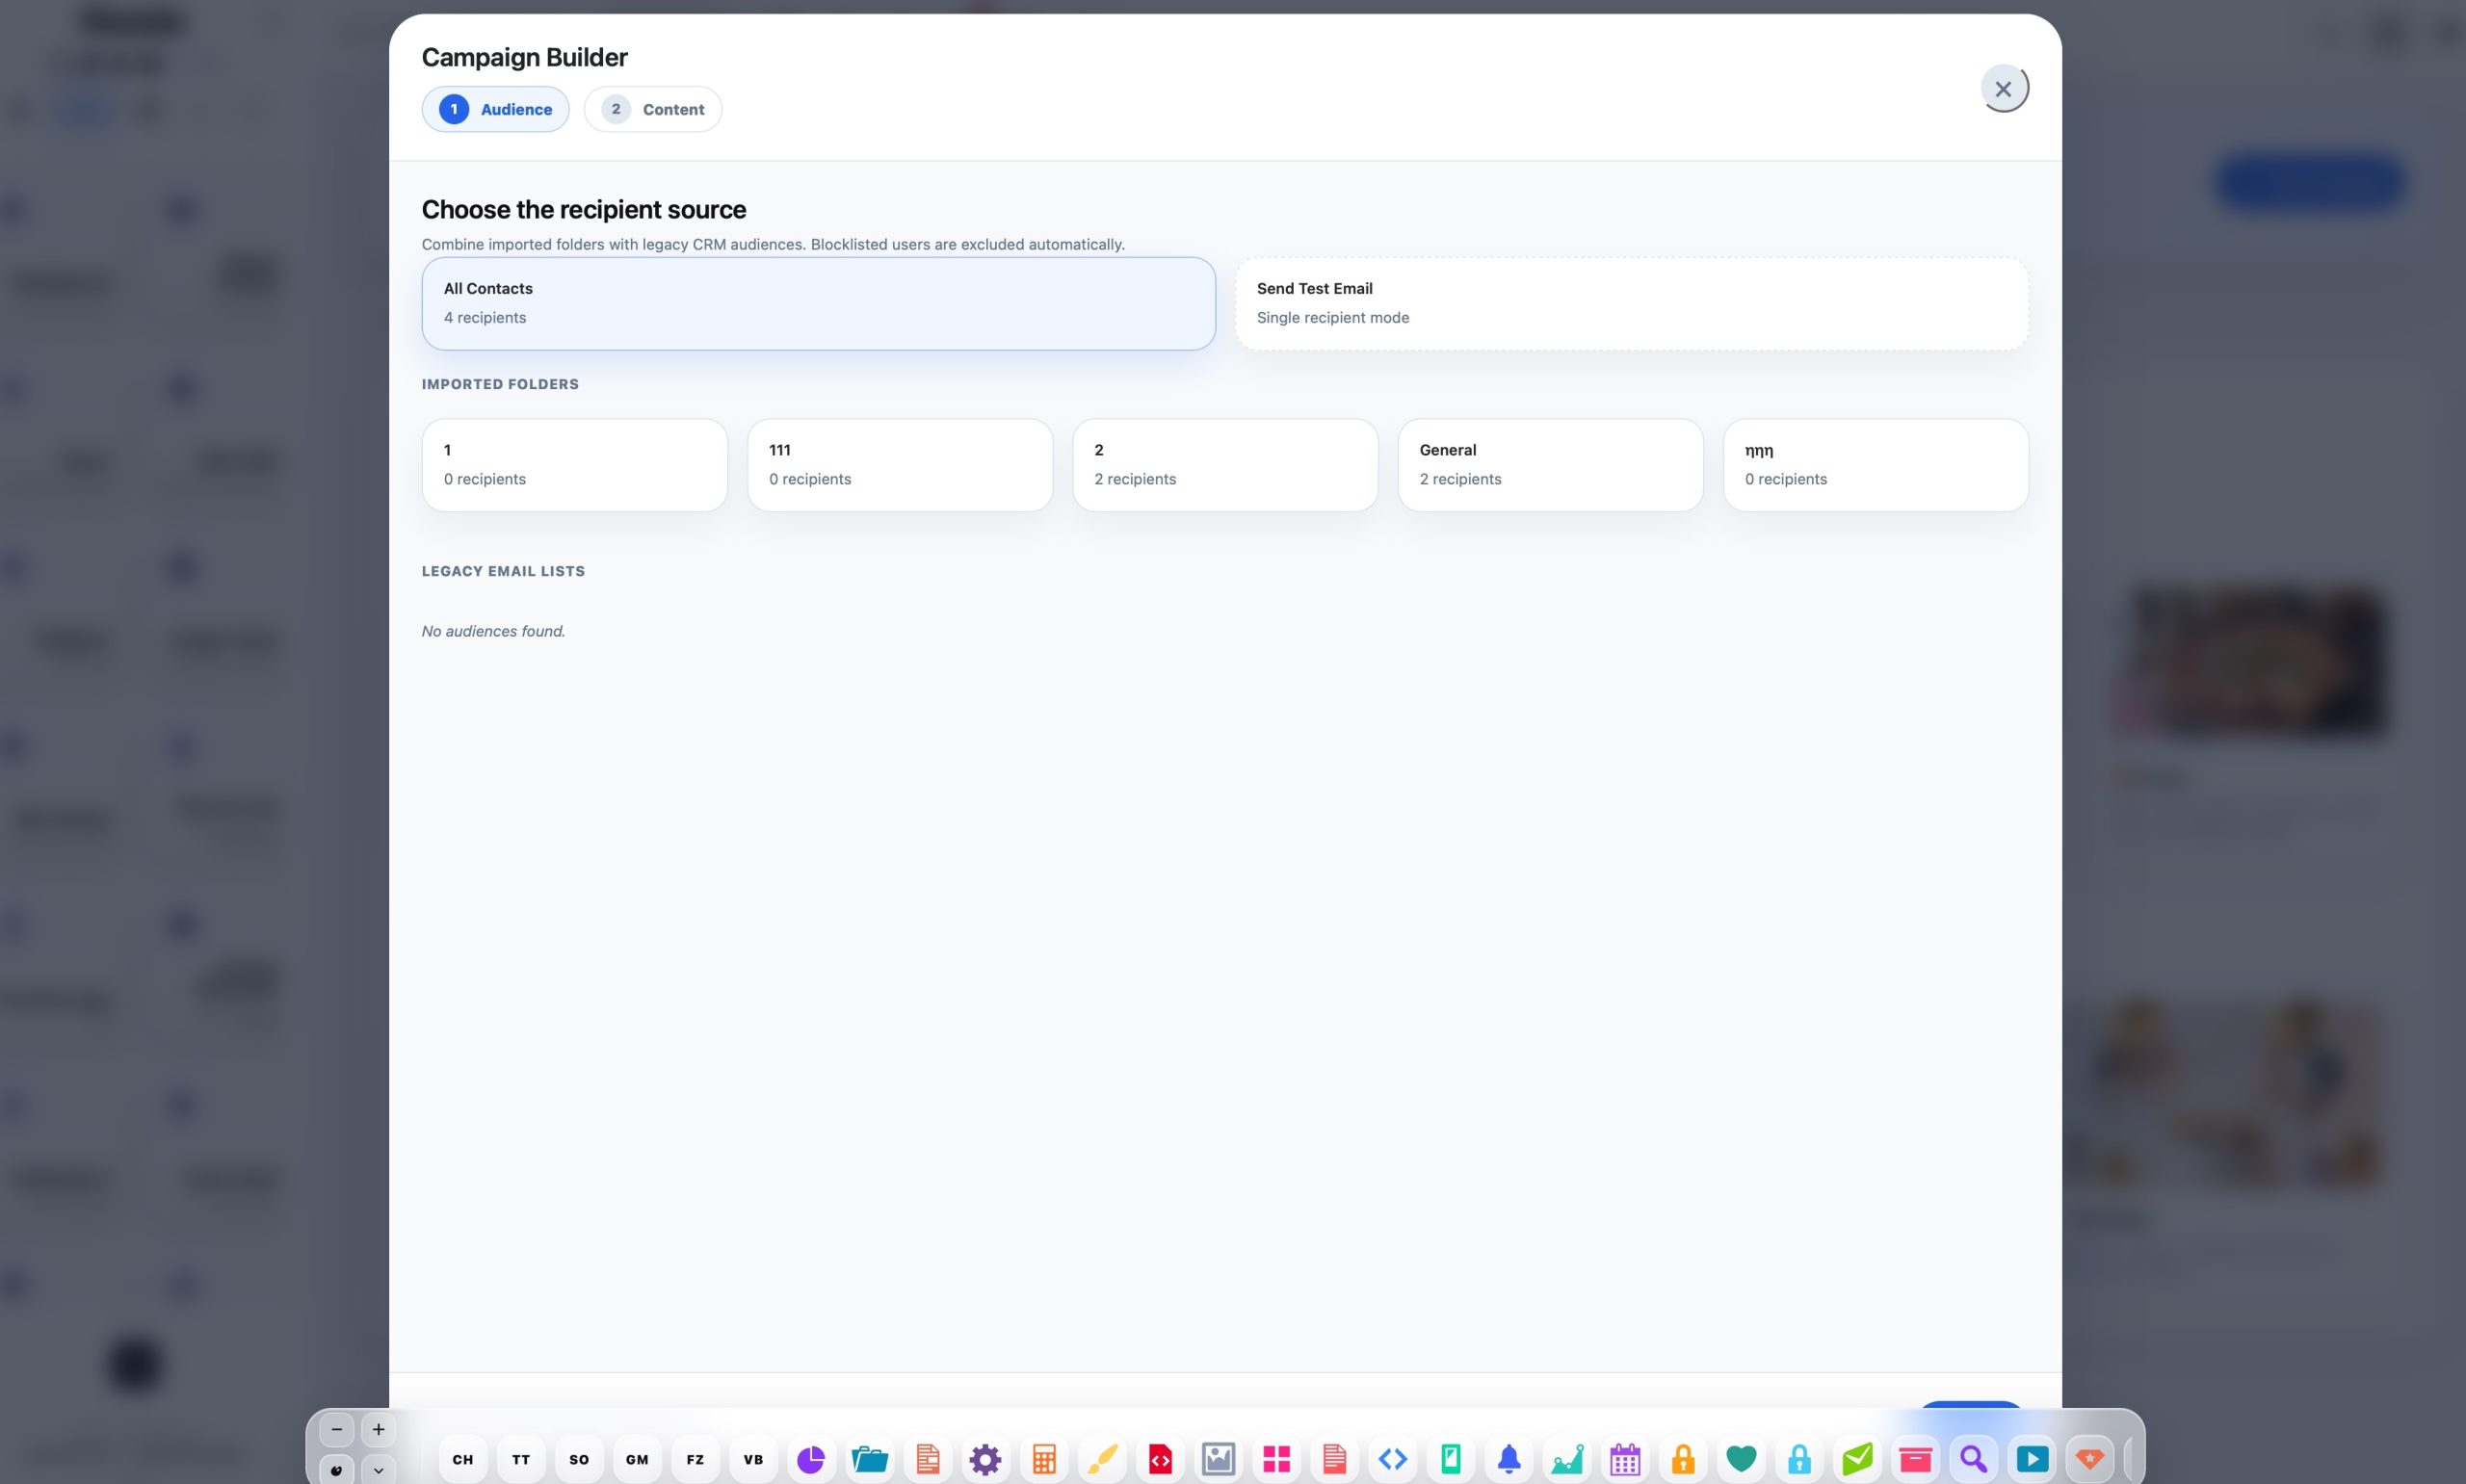Open the picture frame image dock icon
Screen dimensions: 2466x1484
click(1218, 1459)
